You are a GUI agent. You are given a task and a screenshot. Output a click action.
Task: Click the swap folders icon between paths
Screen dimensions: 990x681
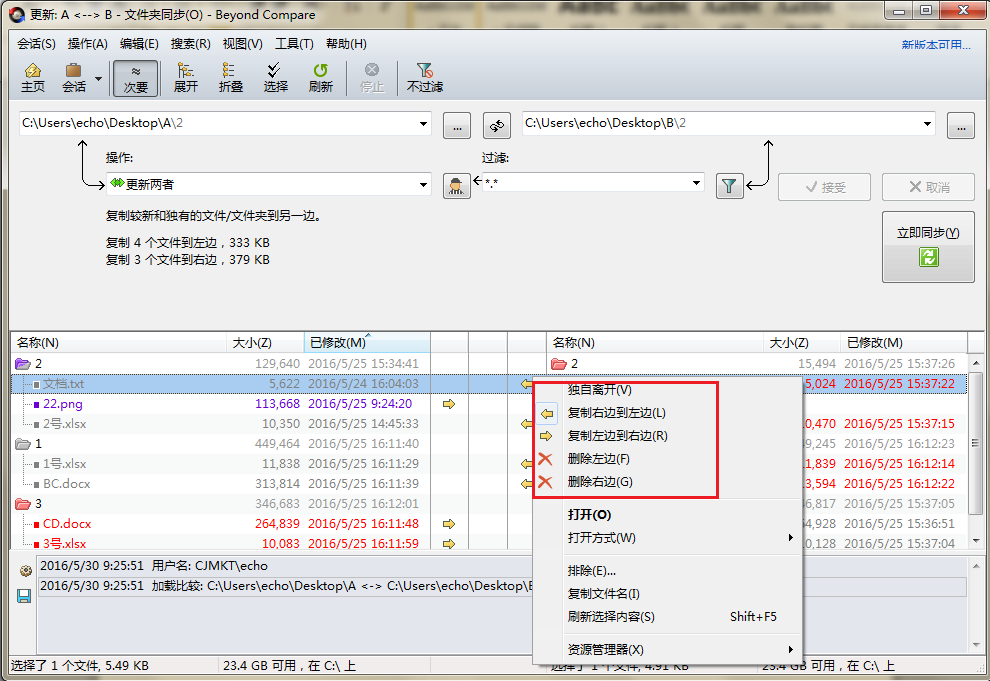tap(497, 125)
